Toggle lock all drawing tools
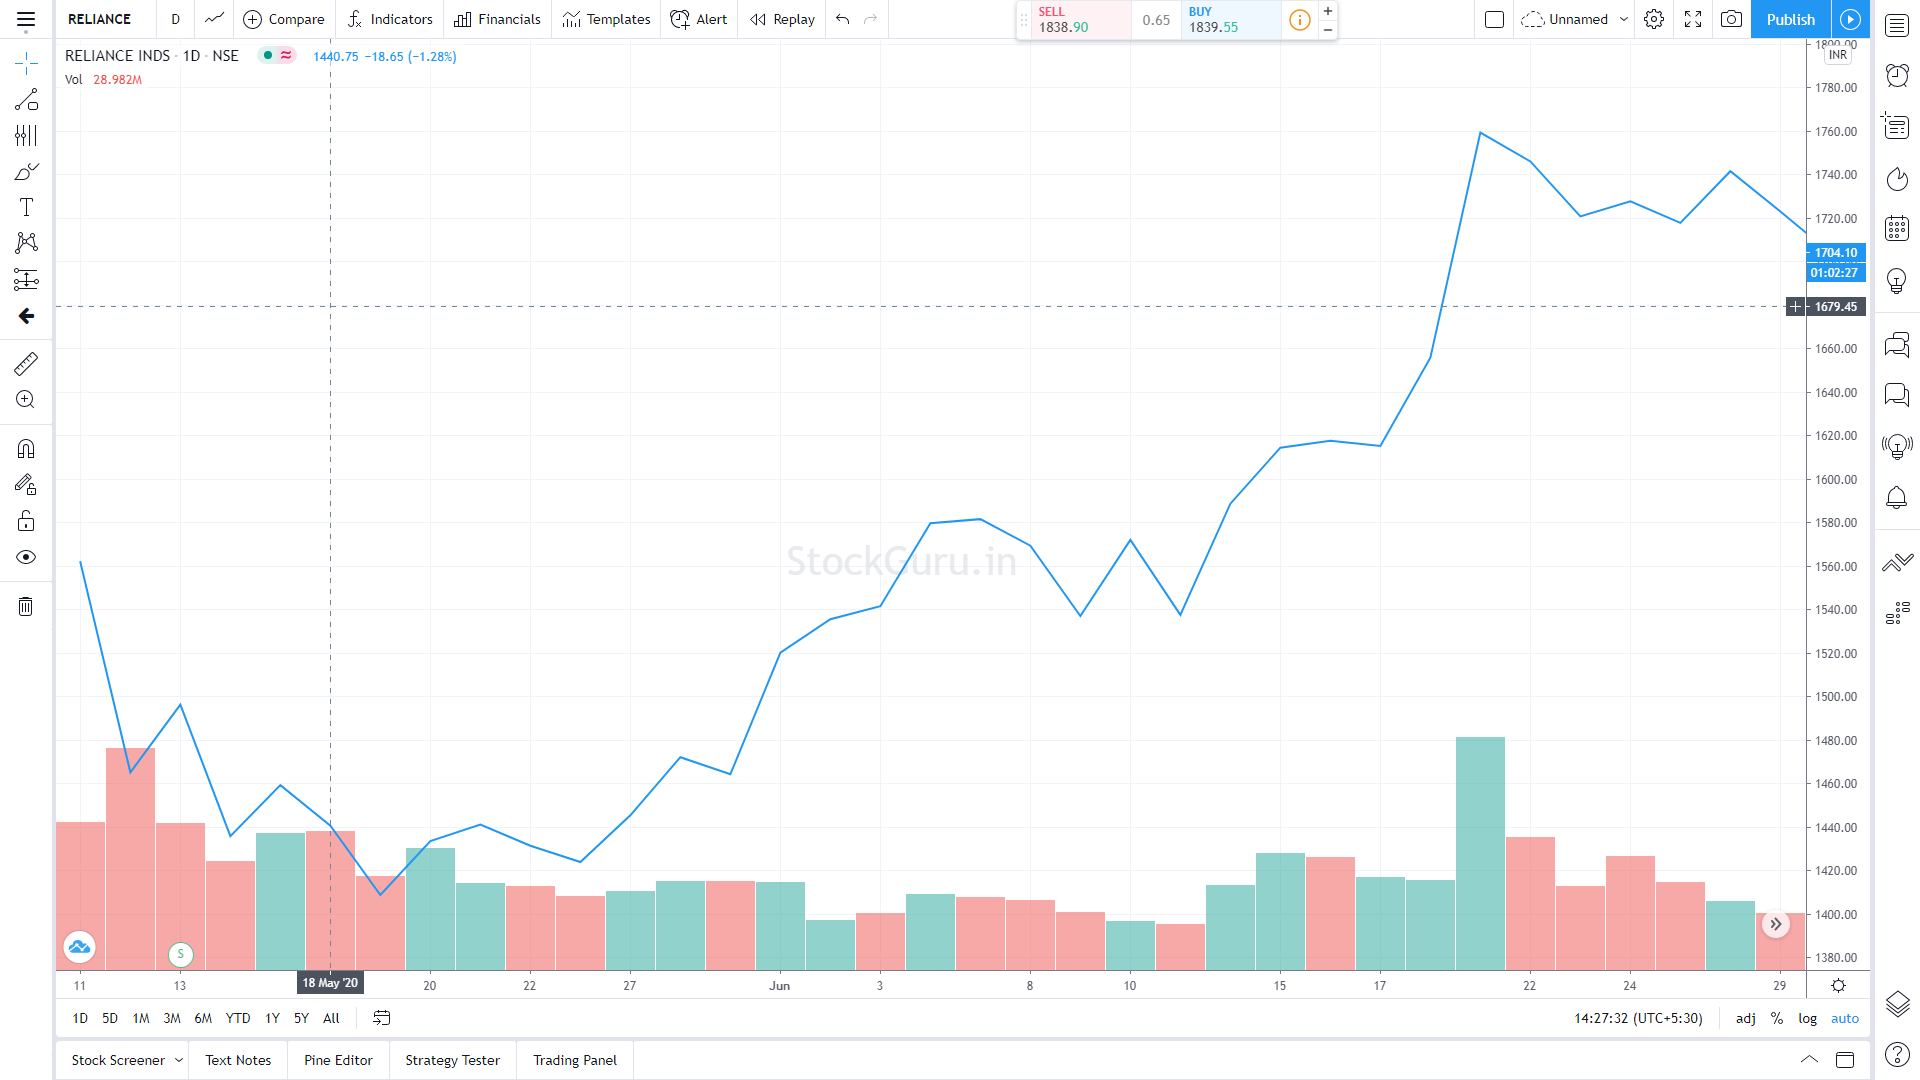This screenshot has height=1080, width=1920. pos(26,521)
